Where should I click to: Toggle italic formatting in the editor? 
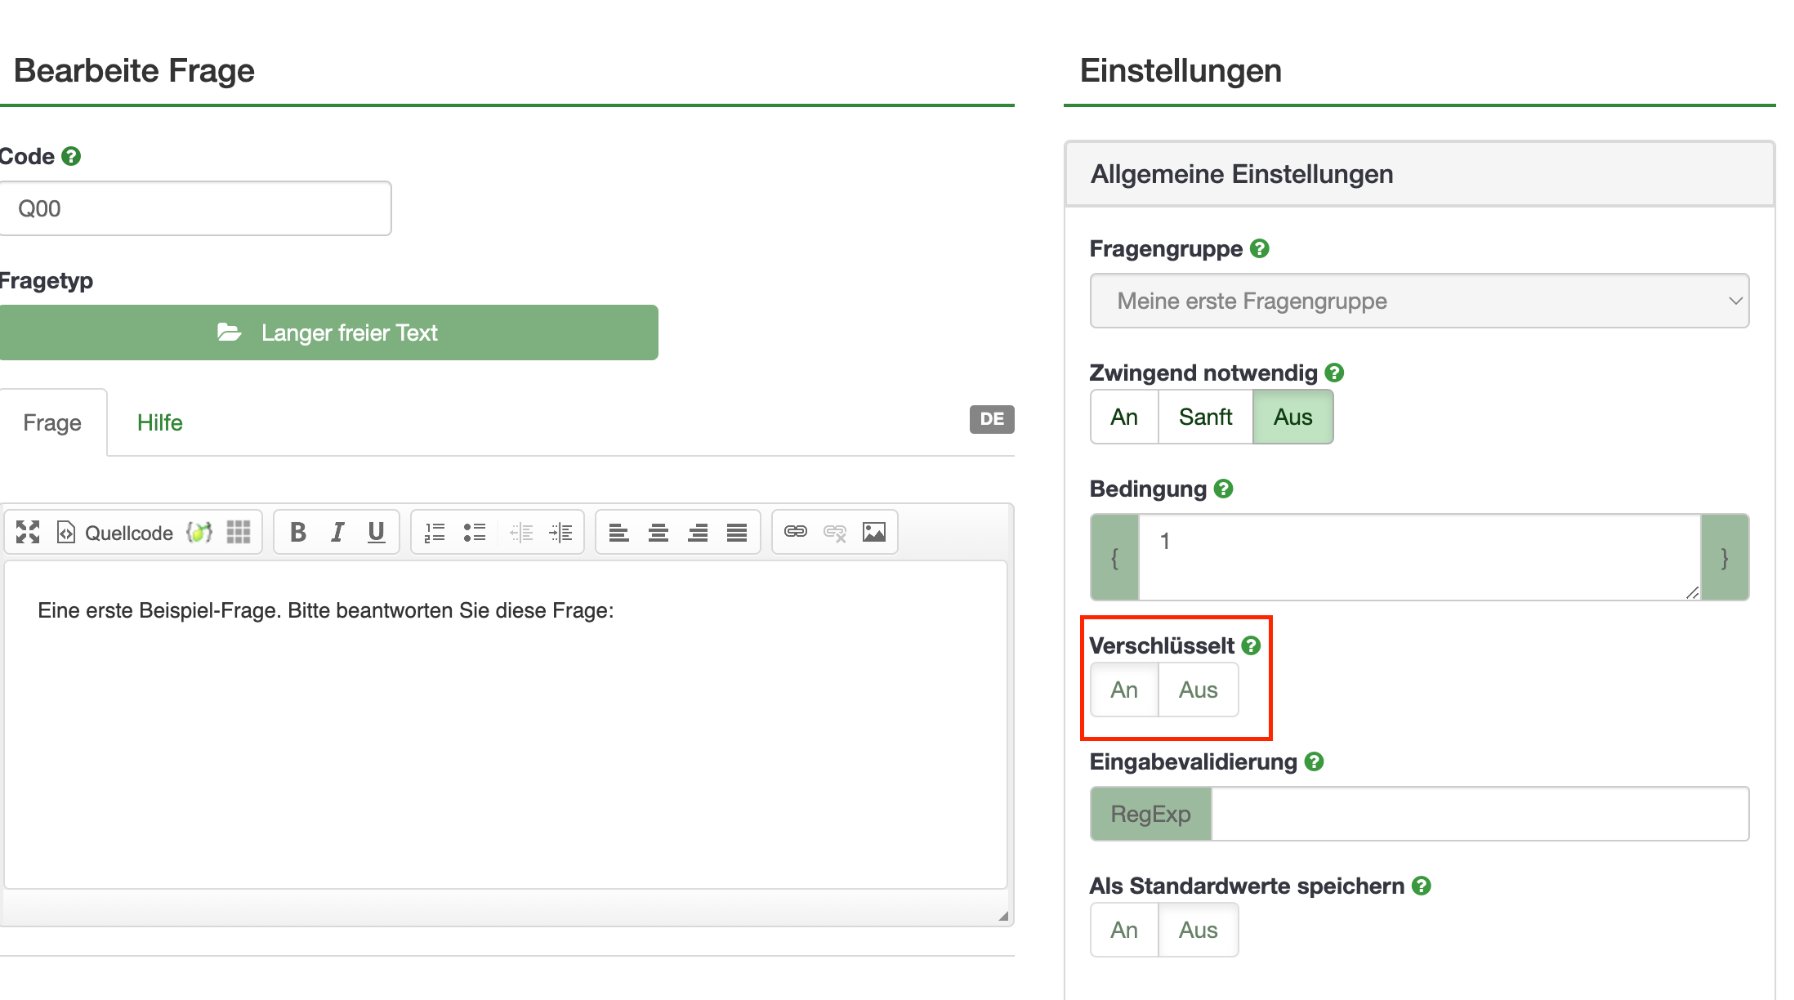click(337, 532)
